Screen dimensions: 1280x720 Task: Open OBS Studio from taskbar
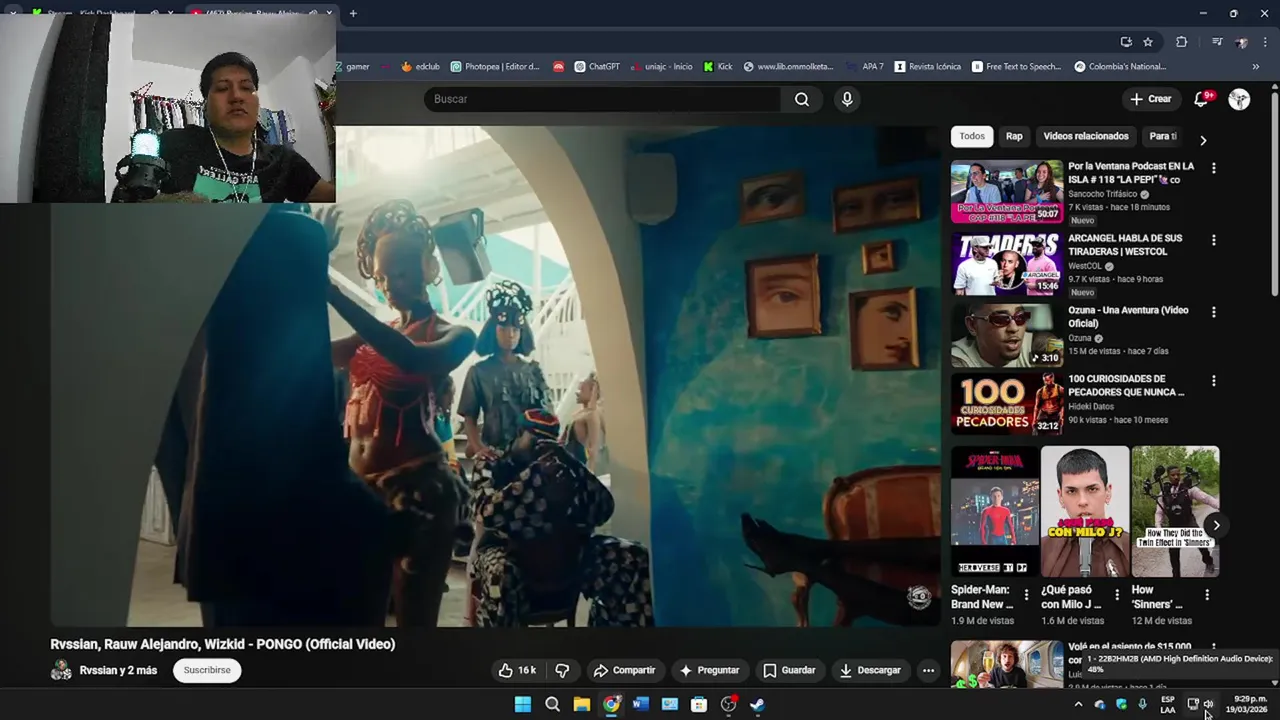point(728,704)
